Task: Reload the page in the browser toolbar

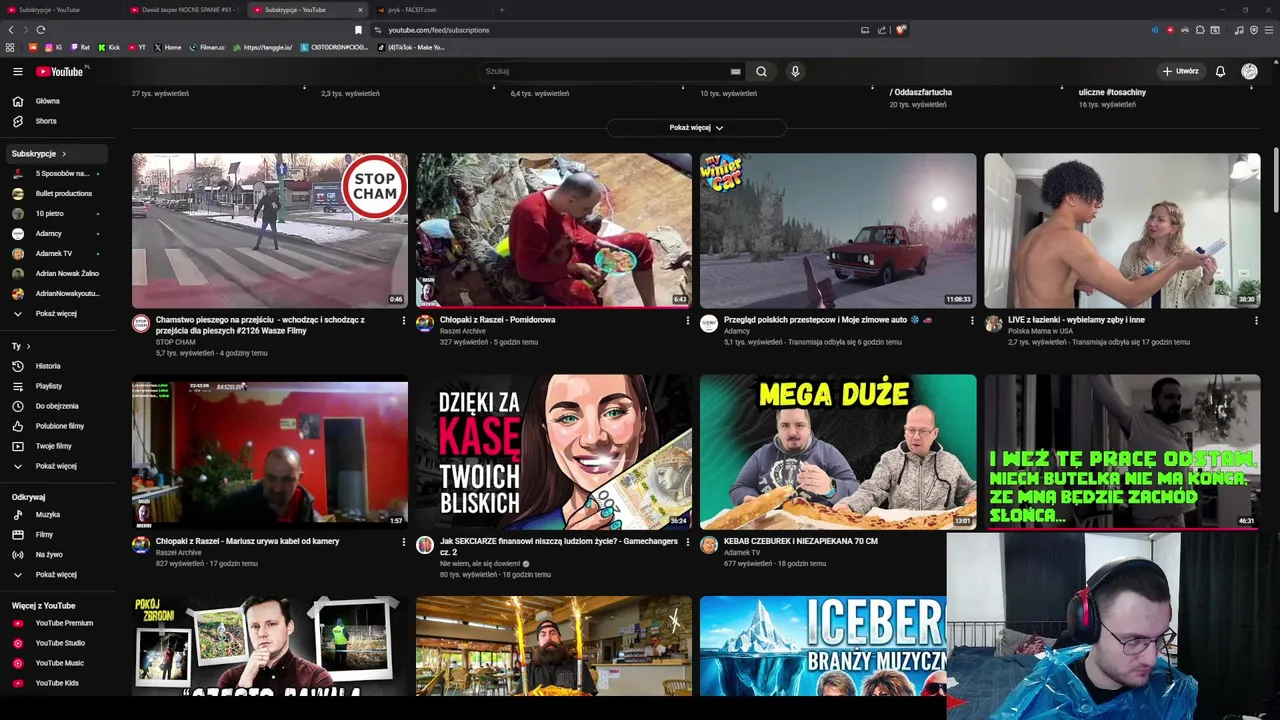Action: (41, 30)
